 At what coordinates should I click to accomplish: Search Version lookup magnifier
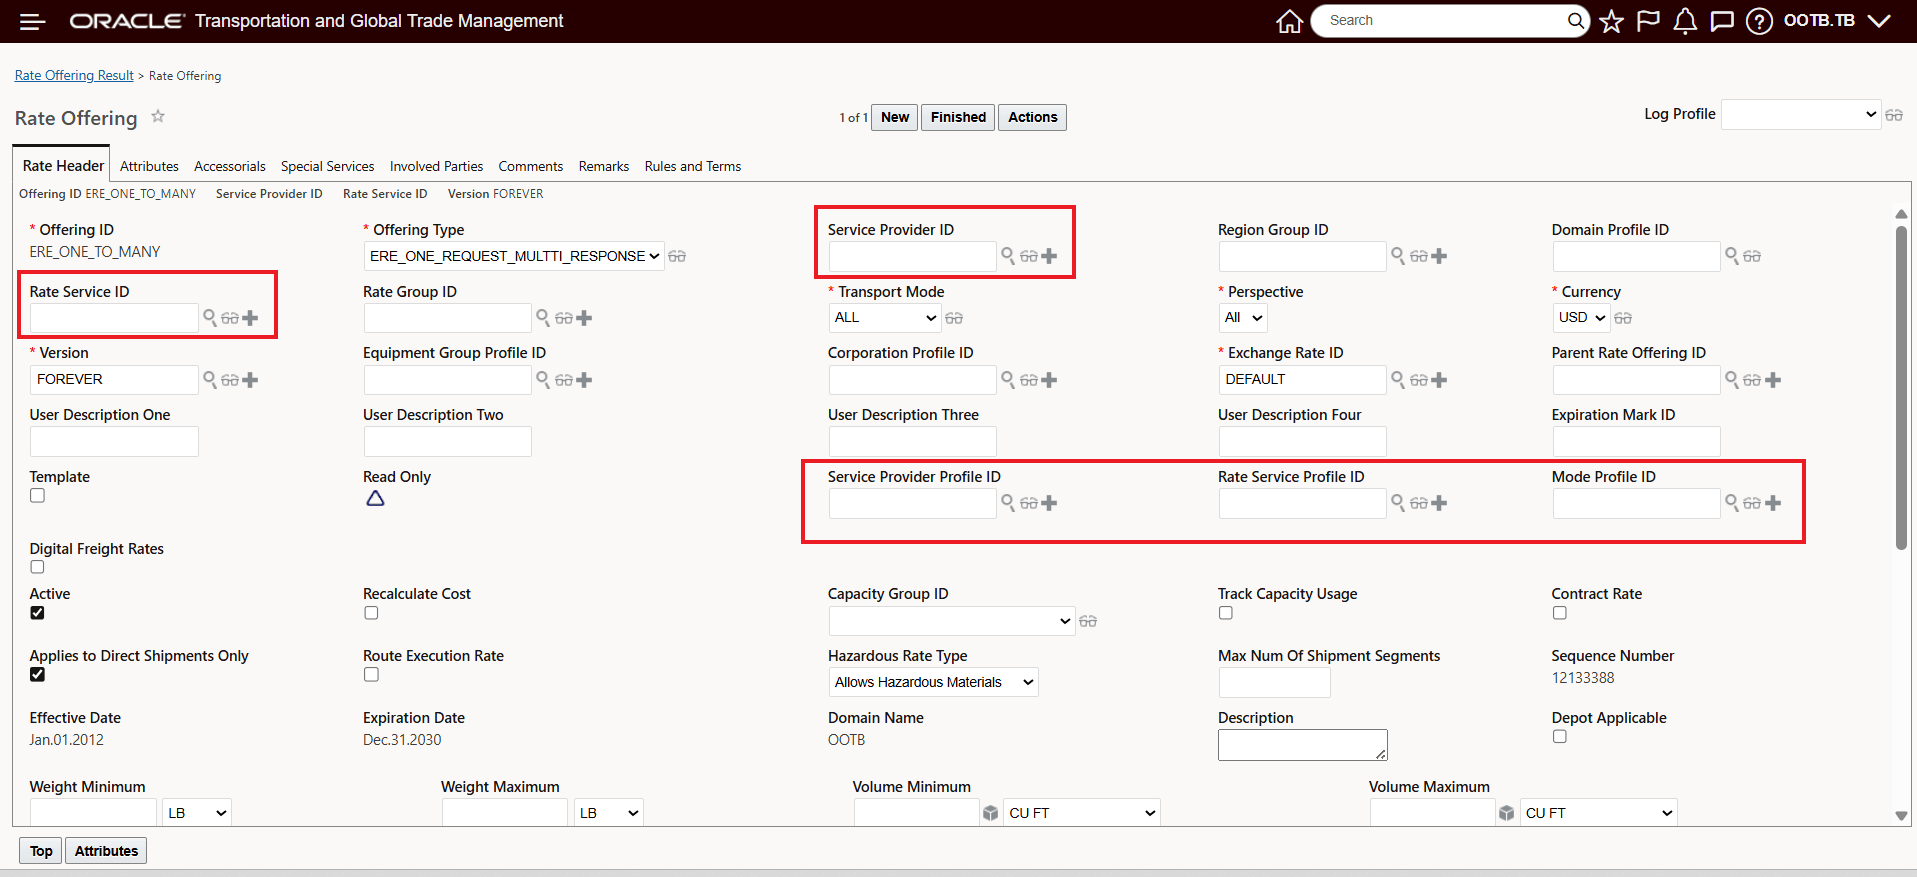tap(210, 380)
